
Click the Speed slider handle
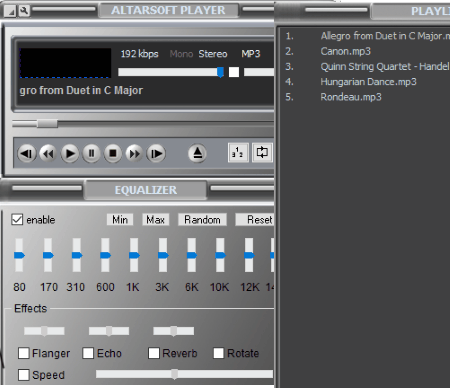[174, 374]
